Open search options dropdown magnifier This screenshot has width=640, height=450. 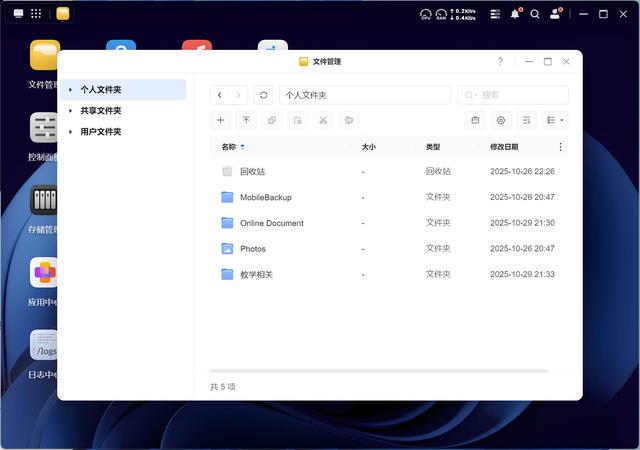(x=470, y=95)
